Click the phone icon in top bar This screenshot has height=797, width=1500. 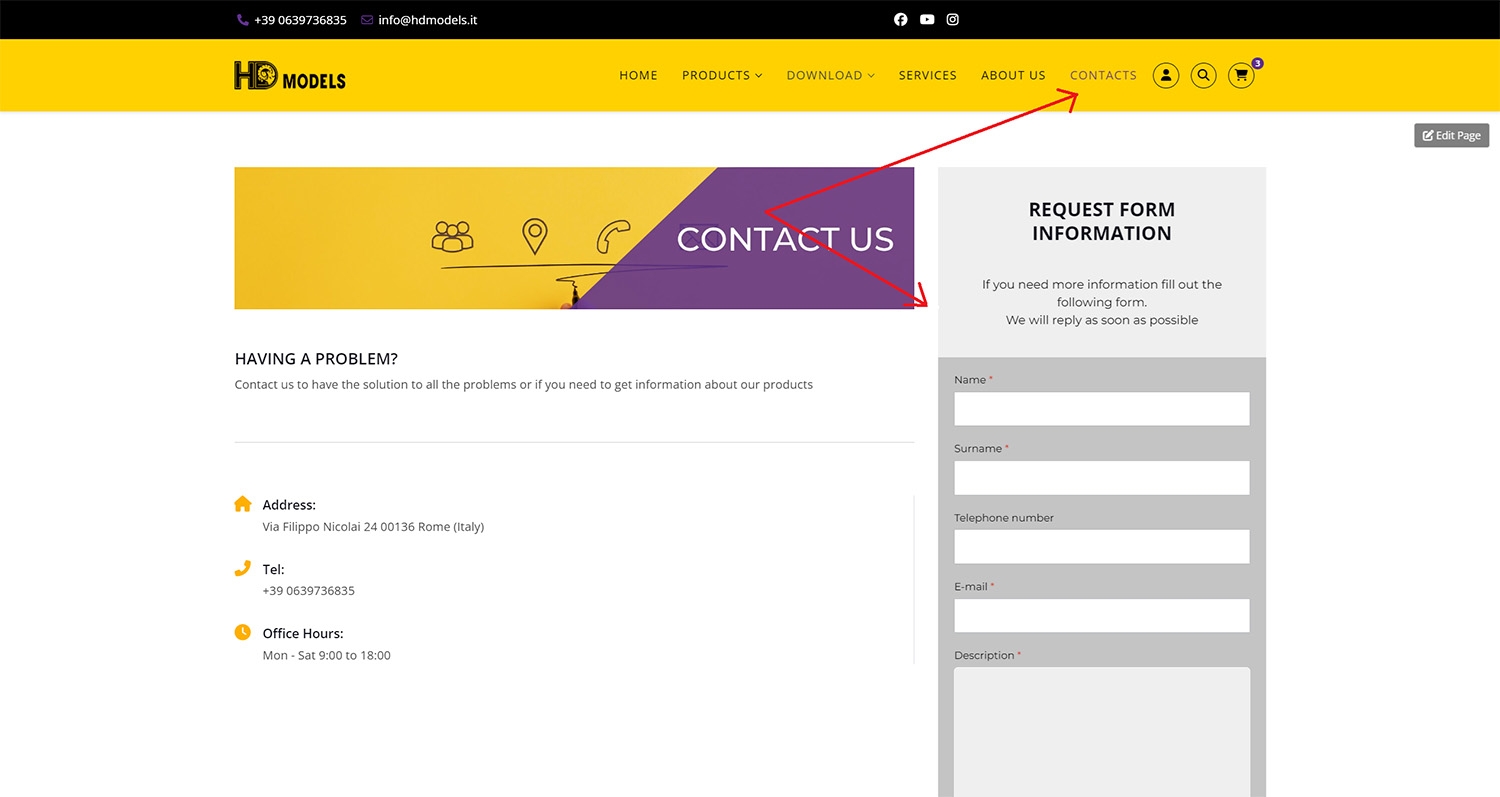(x=243, y=20)
